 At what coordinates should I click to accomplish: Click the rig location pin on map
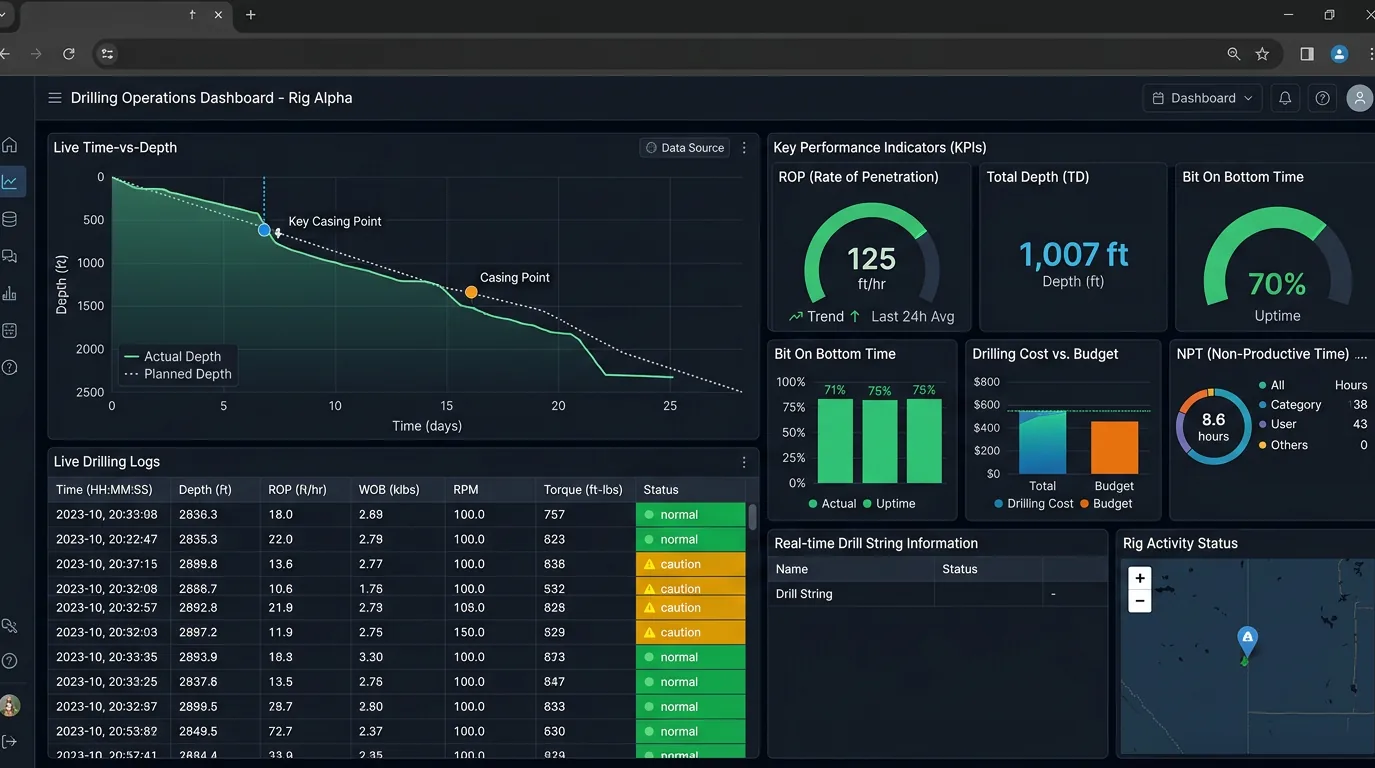tap(1247, 643)
